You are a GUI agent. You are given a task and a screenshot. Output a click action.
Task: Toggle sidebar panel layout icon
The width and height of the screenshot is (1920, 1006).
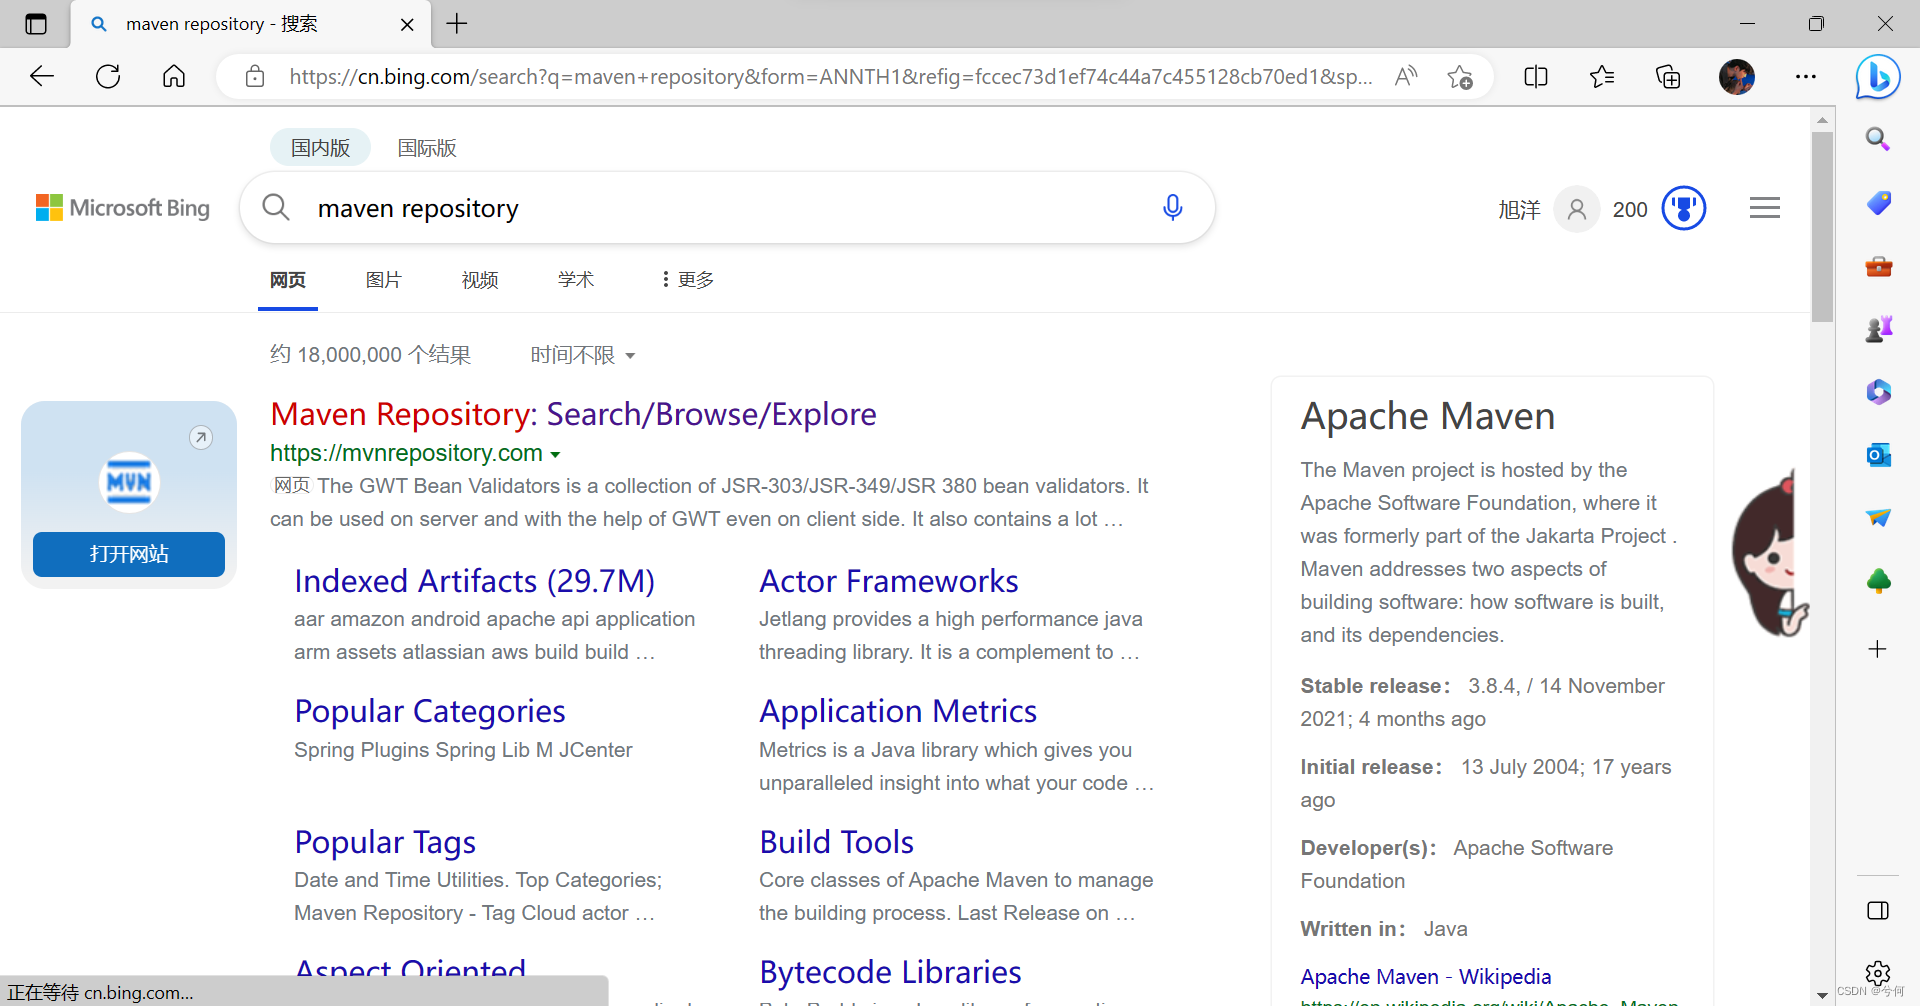(x=1878, y=910)
